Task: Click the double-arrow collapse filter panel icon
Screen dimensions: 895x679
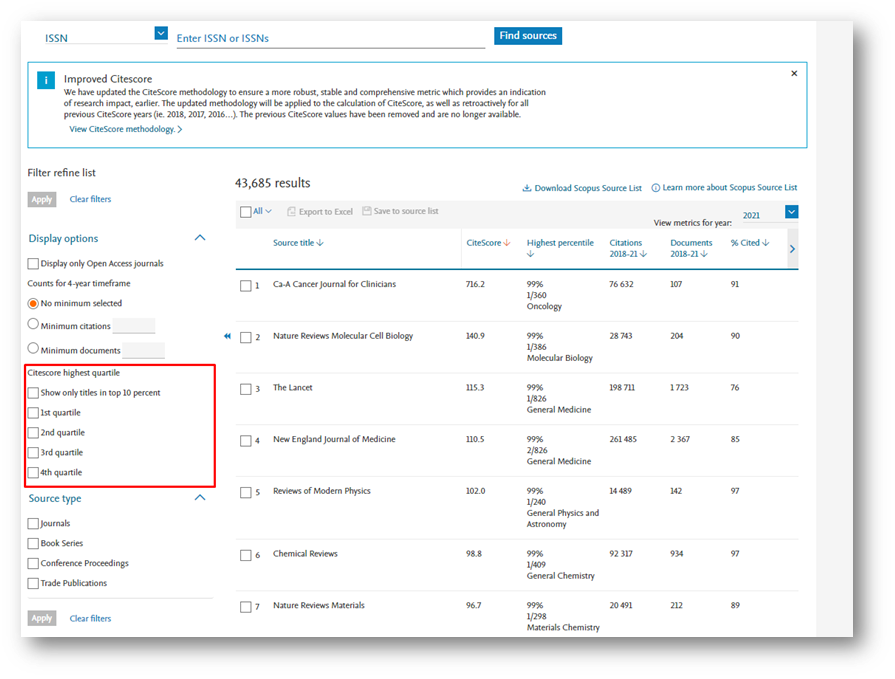Action: pyautogui.click(x=227, y=336)
